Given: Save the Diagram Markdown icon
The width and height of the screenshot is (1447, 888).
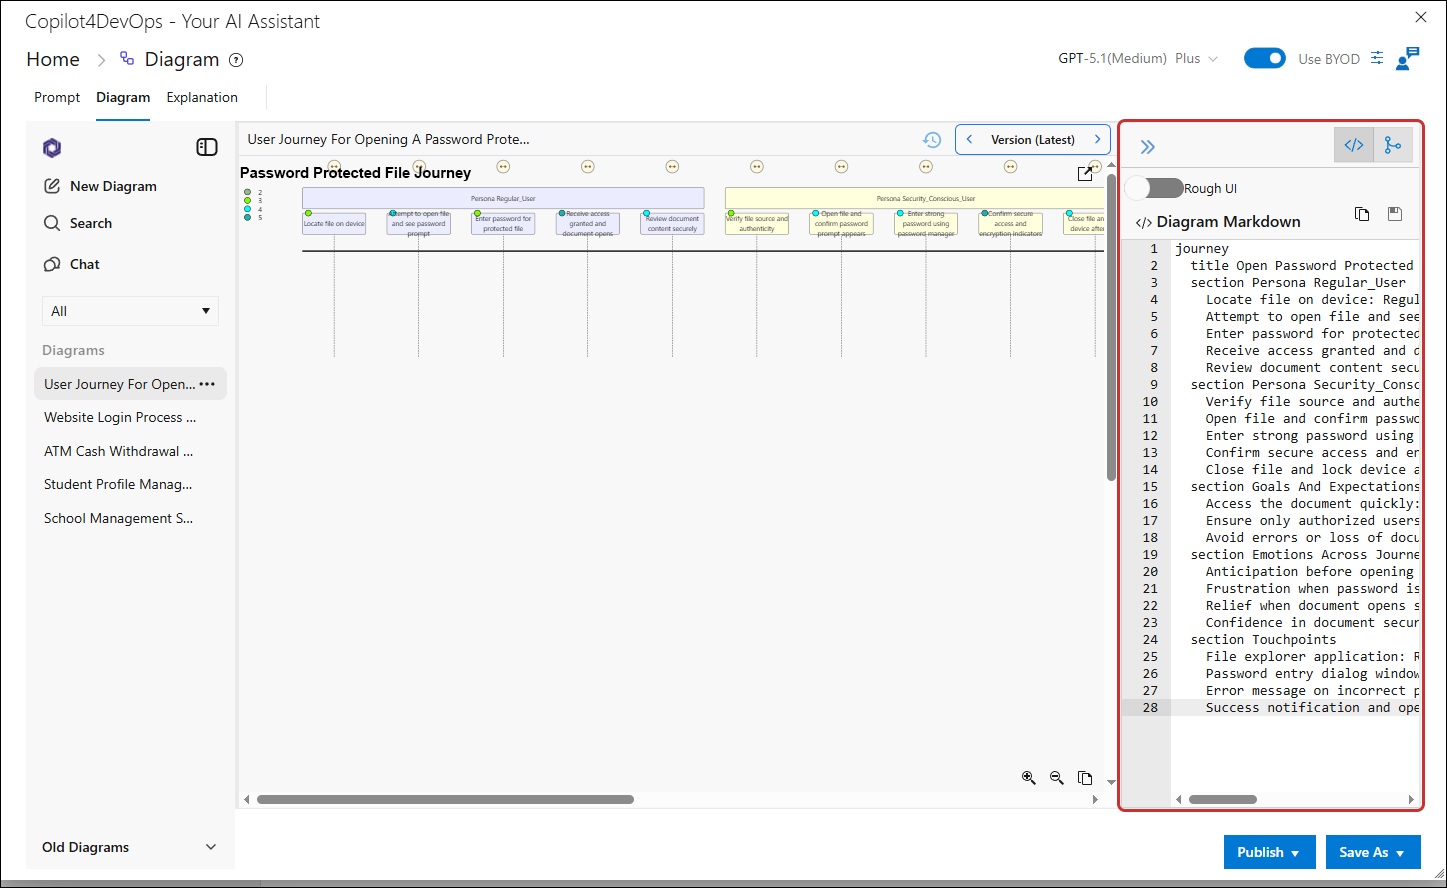Looking at the screenshot, I should click(x=1395, y=214).
